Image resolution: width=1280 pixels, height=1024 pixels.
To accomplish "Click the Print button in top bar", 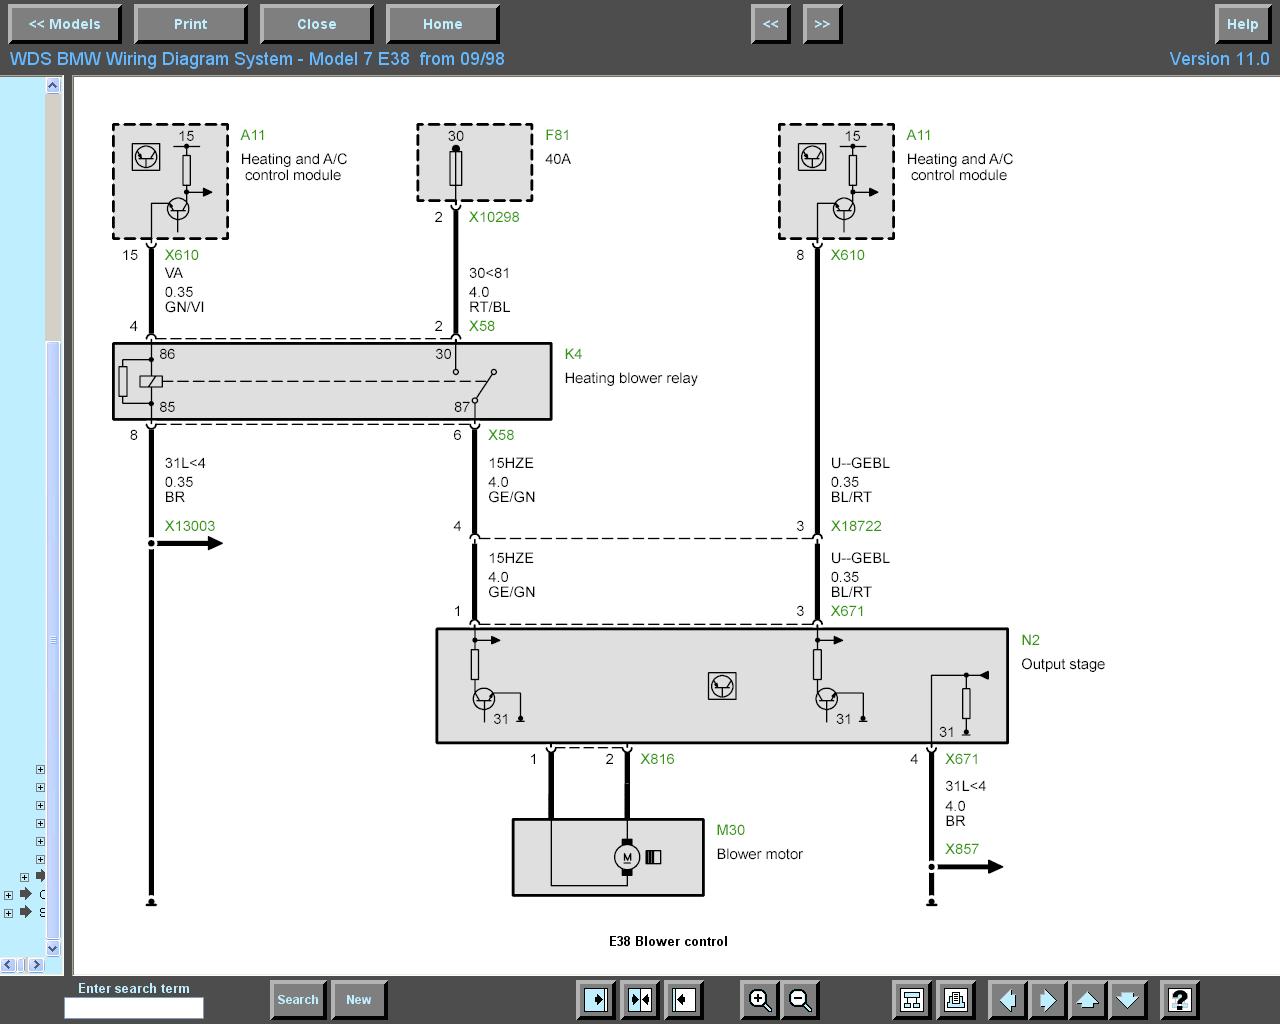I will (x=190, y=24).
